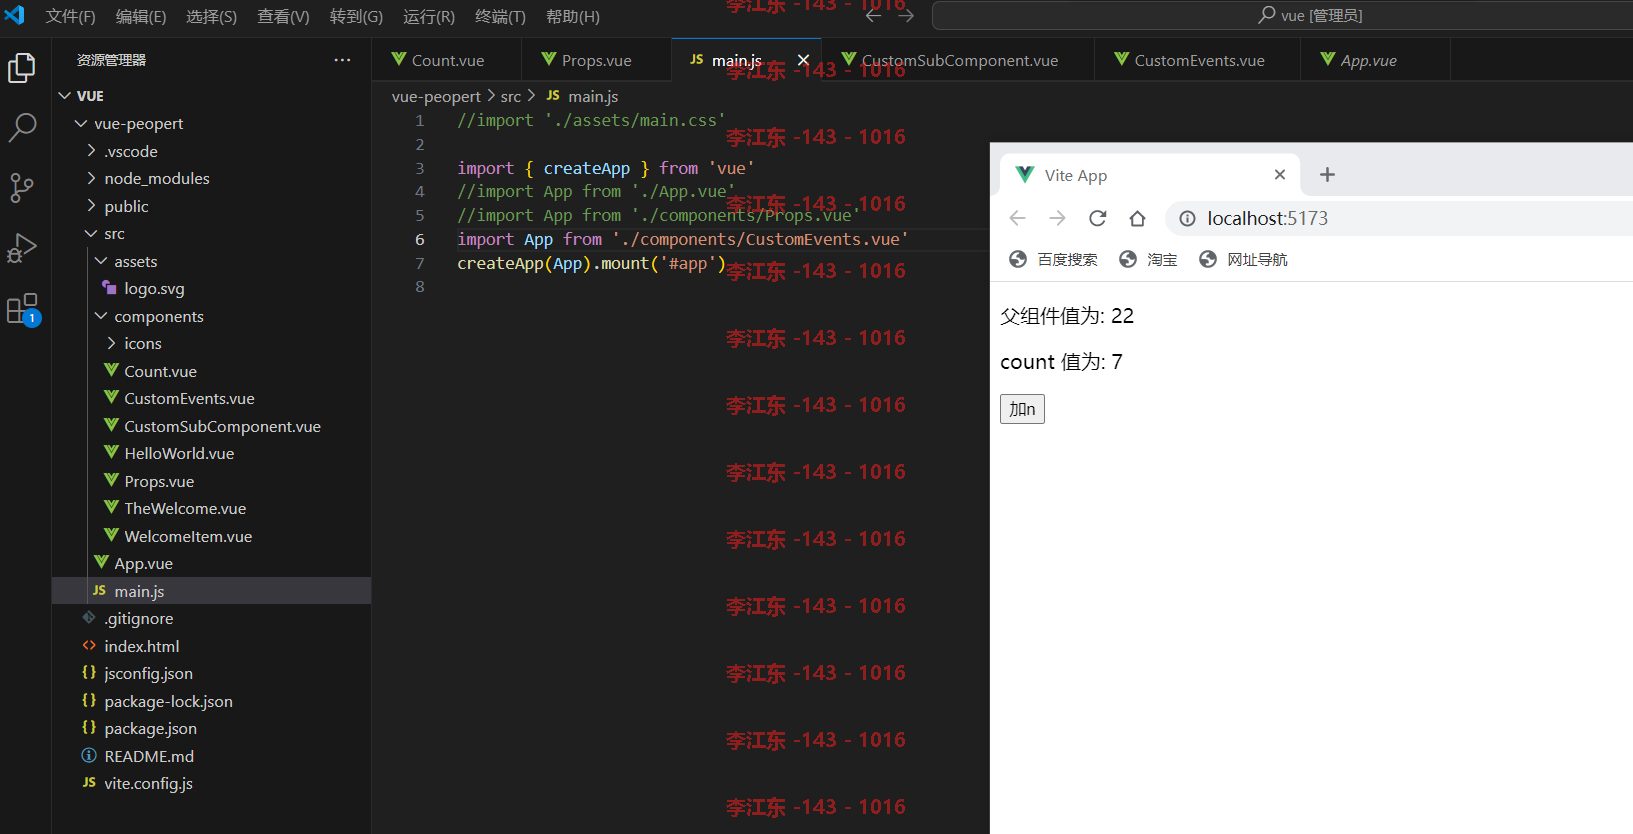1633x834 pixels.
Task: Open 编辑(E) menu
Action: pyautogui.click(x=141, y=16)
